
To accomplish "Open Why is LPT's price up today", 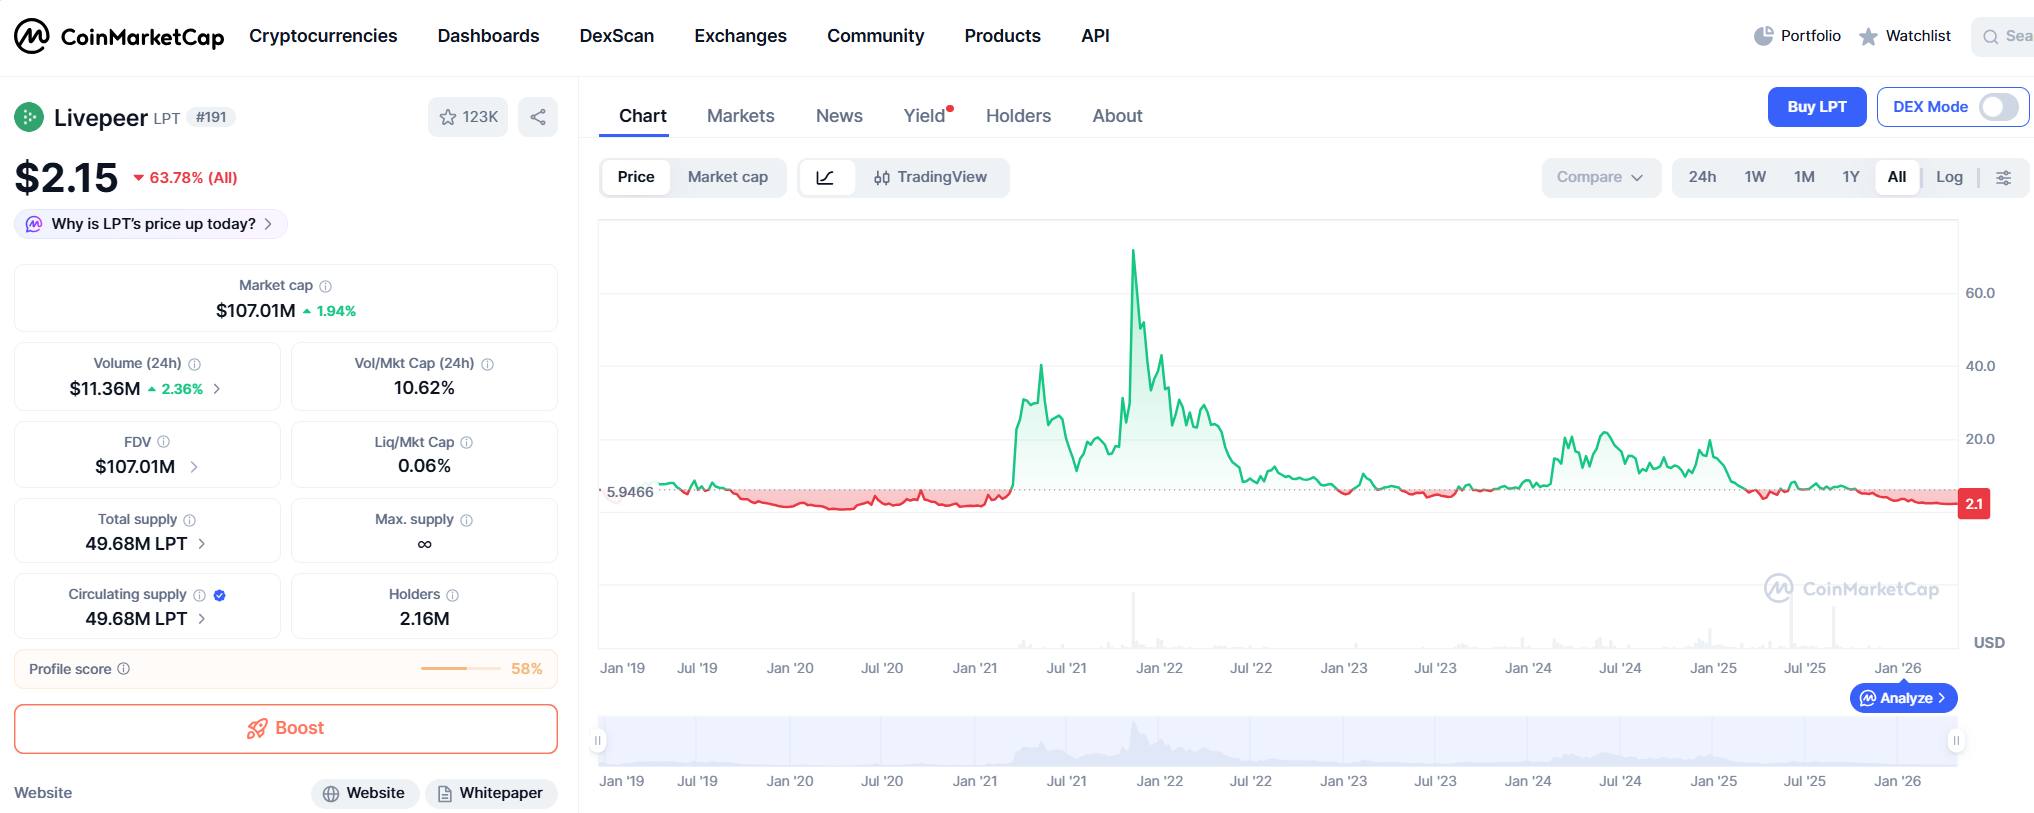I will (x=151, y=224).
